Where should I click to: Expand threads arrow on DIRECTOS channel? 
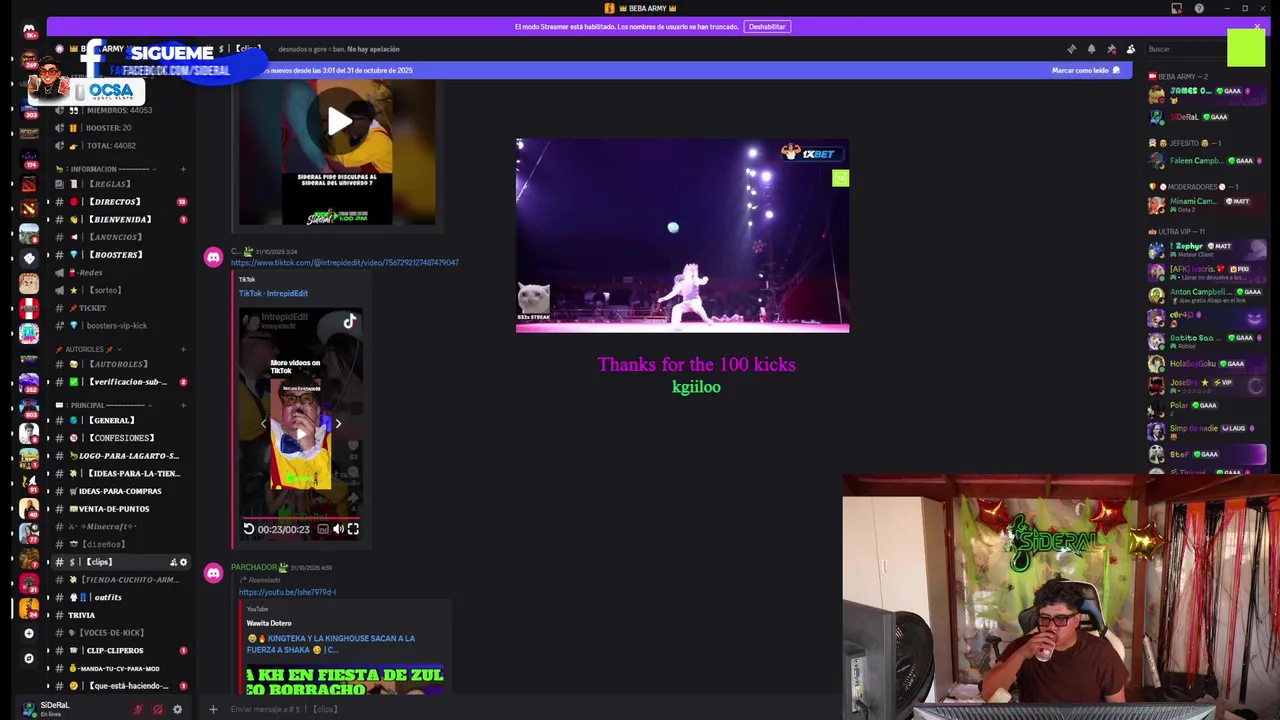48,202
